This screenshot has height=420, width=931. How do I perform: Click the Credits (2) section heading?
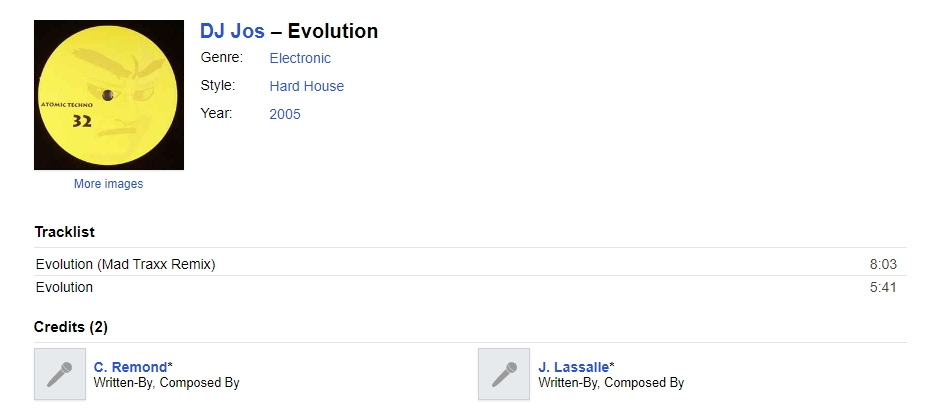[71, 327]
